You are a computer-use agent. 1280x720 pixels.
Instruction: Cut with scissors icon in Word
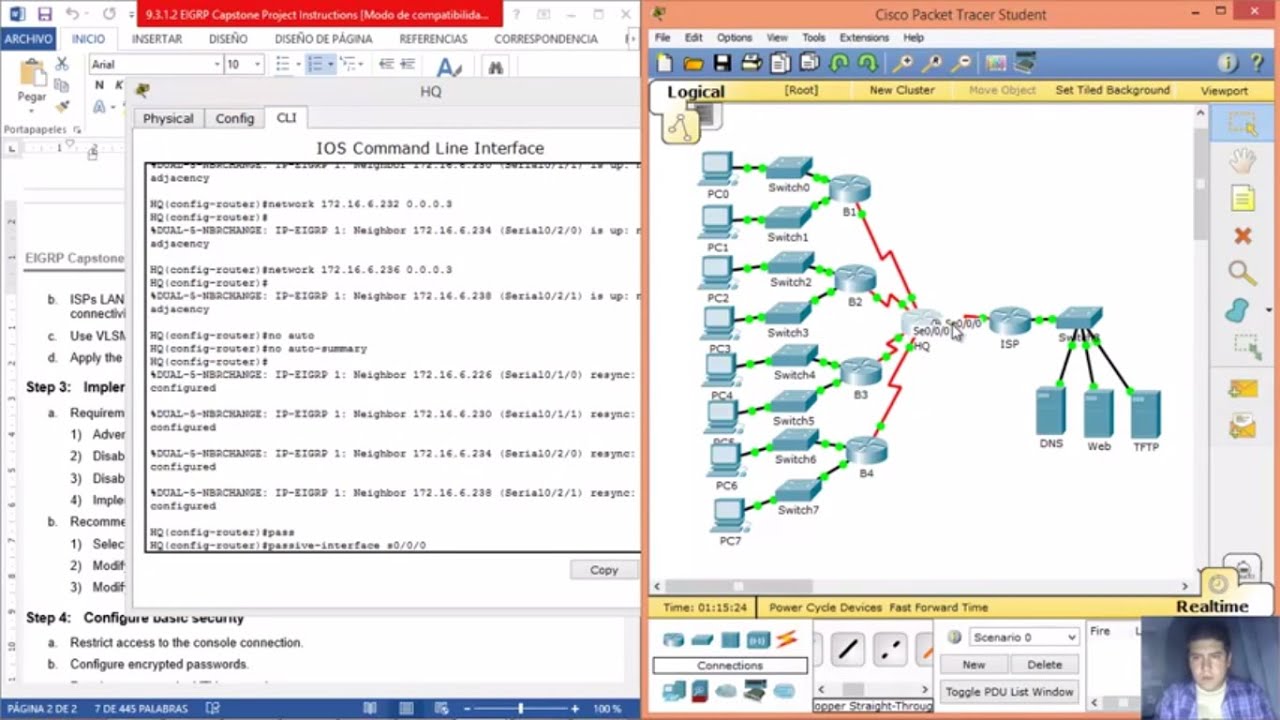(x=61, y=63)
